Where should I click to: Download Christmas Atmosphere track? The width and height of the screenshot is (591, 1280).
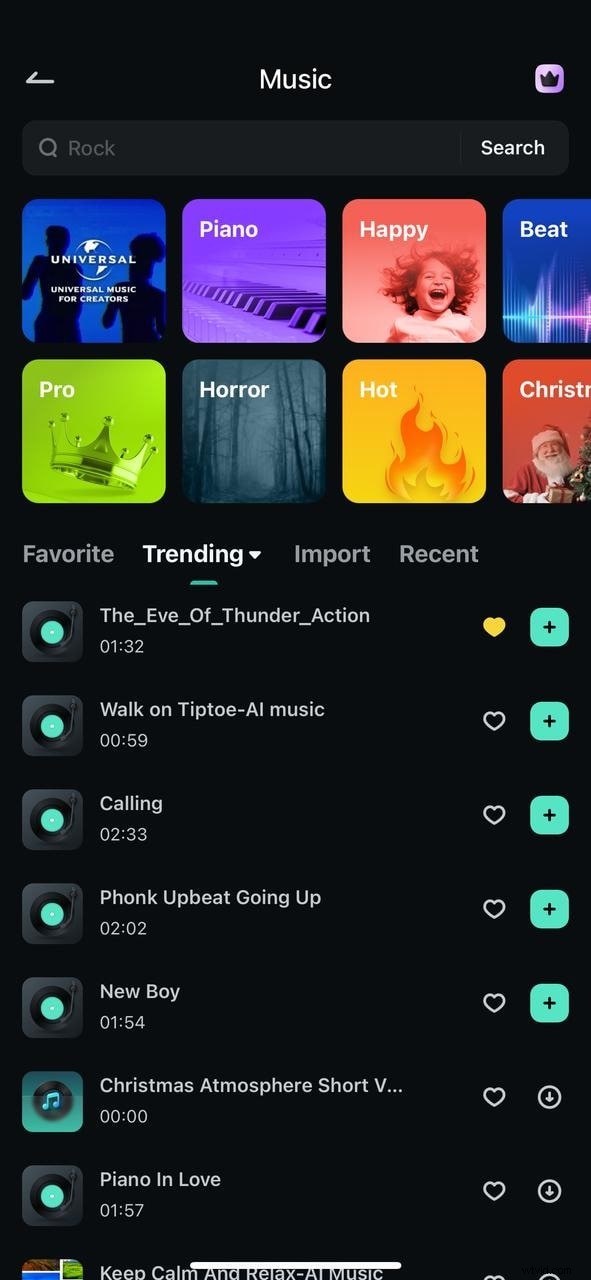tap(549, 1097)
